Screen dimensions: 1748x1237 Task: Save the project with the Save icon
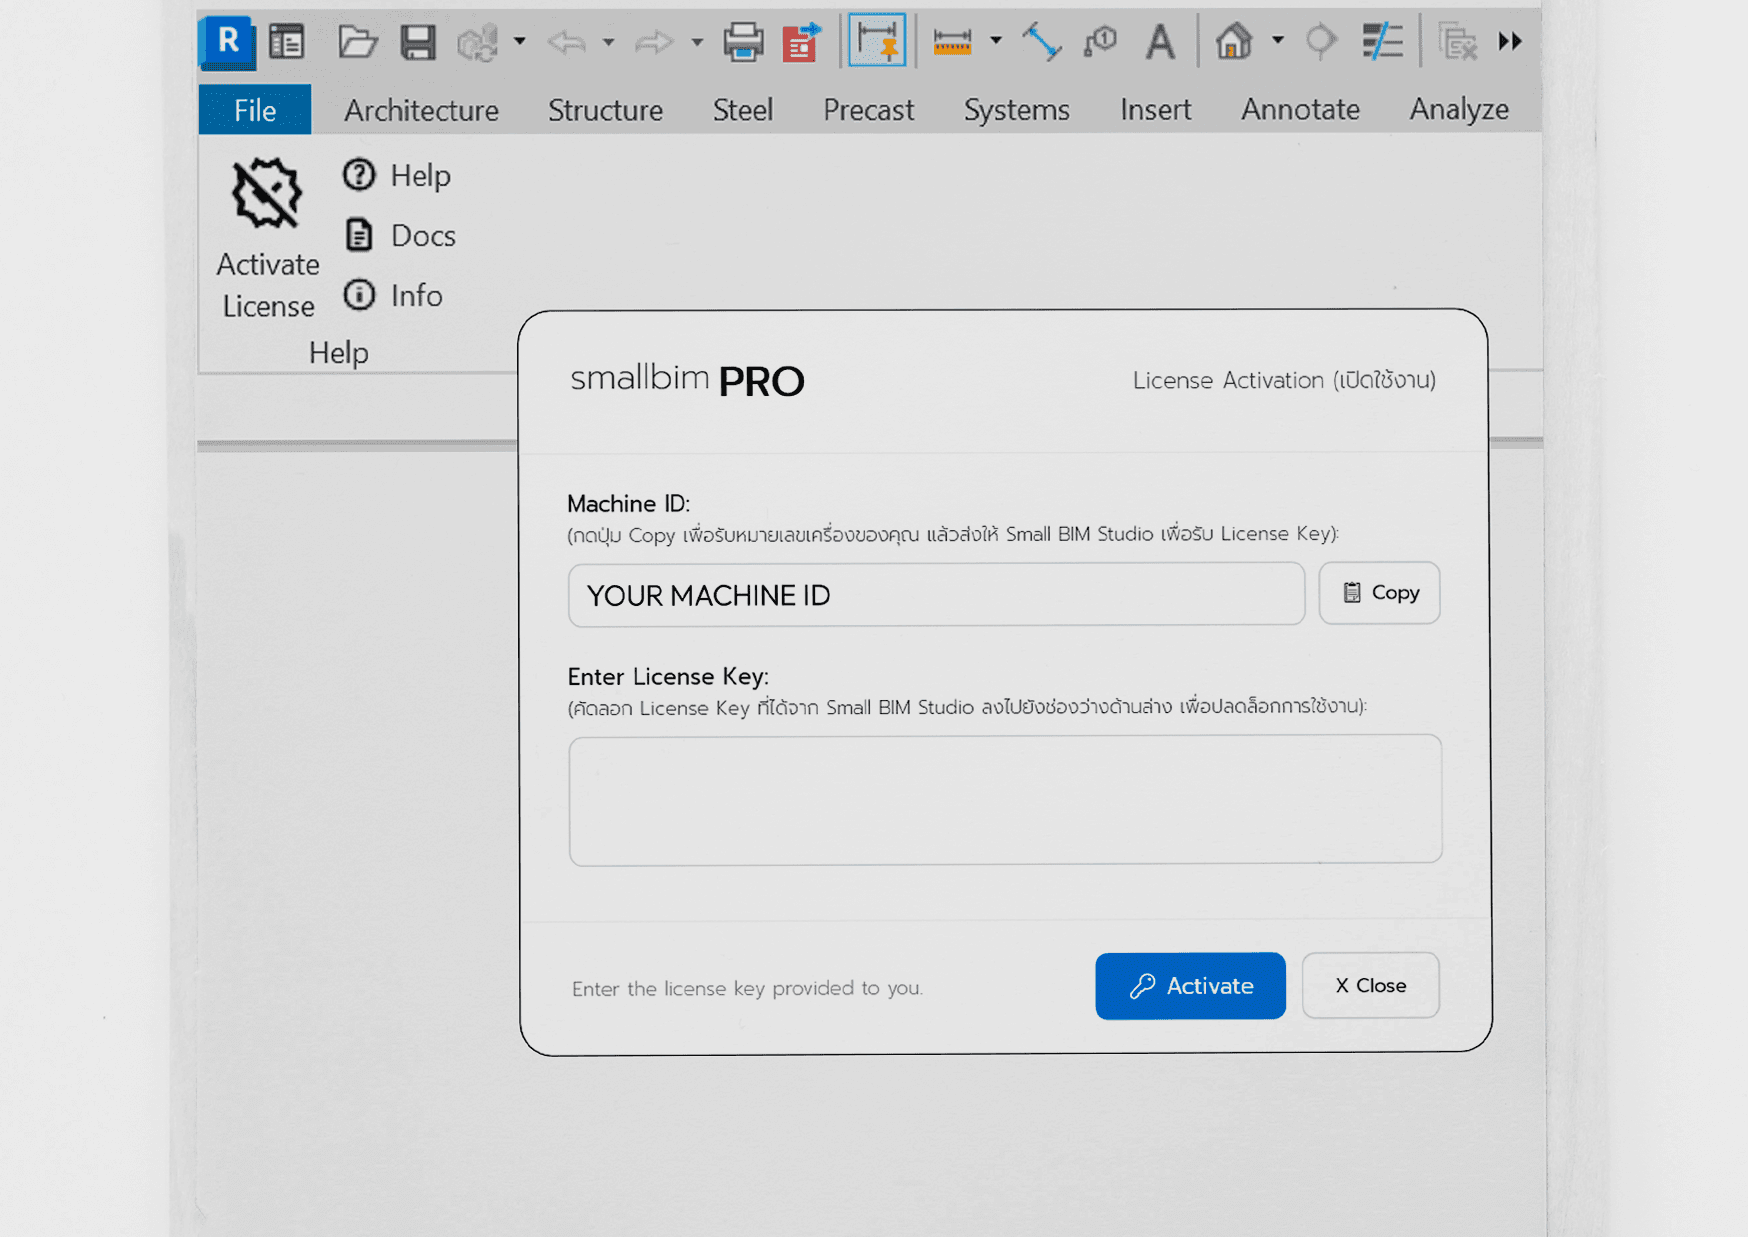pos(419,42)
